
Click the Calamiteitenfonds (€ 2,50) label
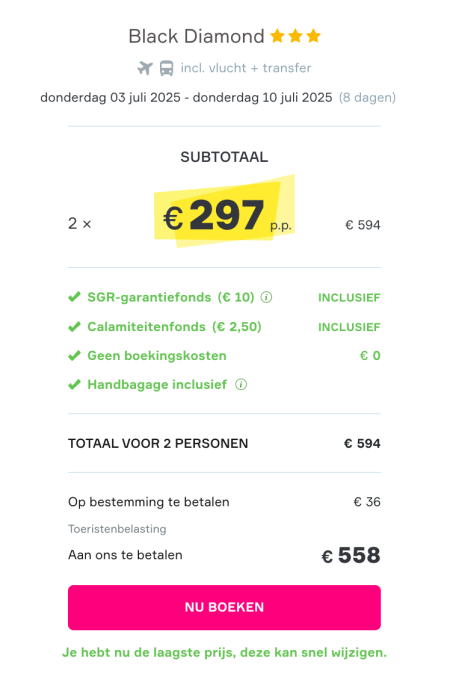click(x=175, y=327)
